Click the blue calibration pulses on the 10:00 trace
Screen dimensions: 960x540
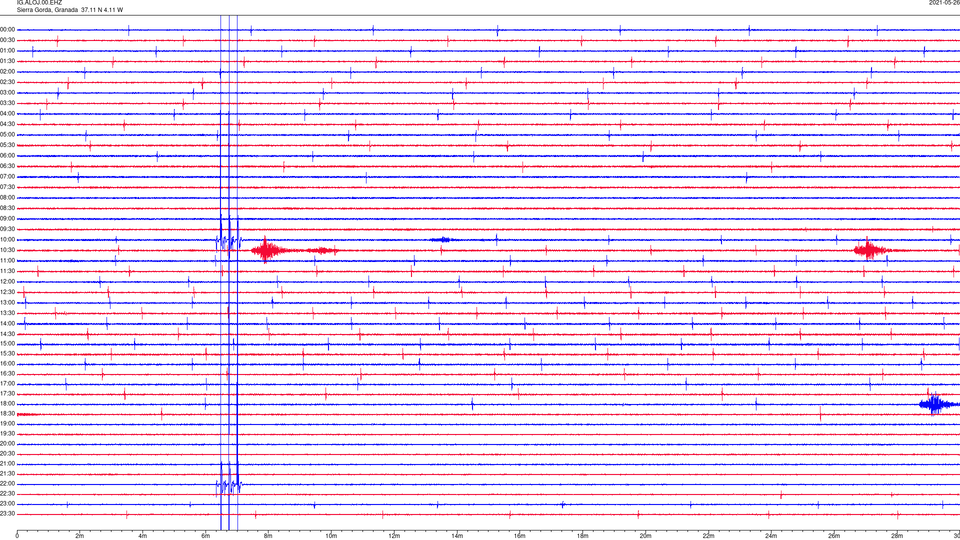(229, 242)
